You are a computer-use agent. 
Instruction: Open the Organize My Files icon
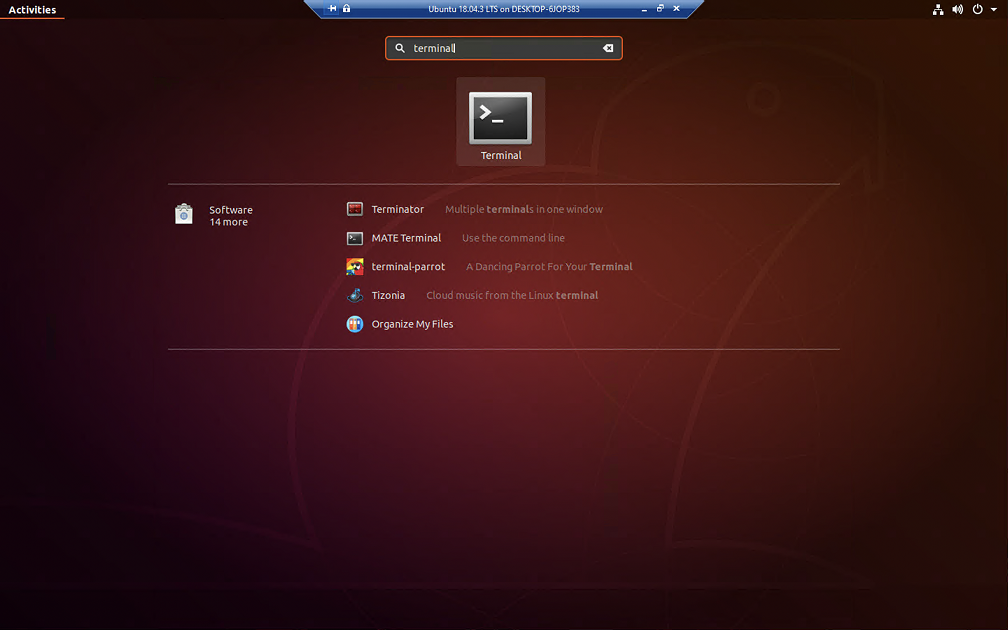pyautogui.click(x=355, y=324)
